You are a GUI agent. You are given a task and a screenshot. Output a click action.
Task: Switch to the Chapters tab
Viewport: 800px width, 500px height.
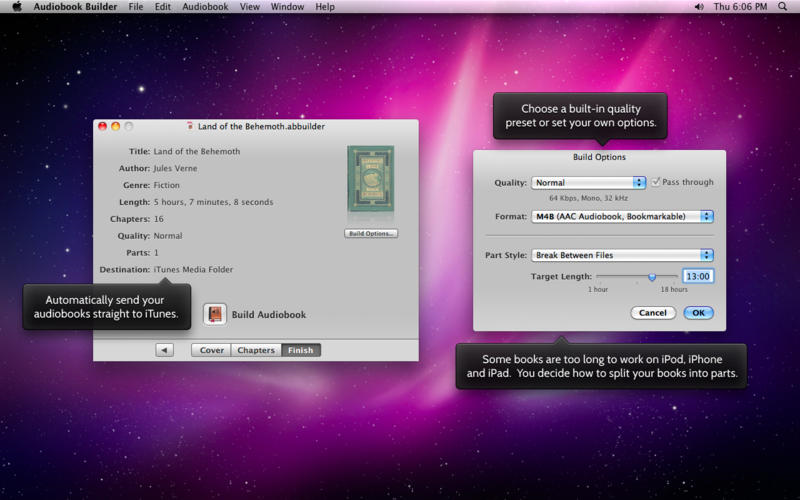point(256,350)
